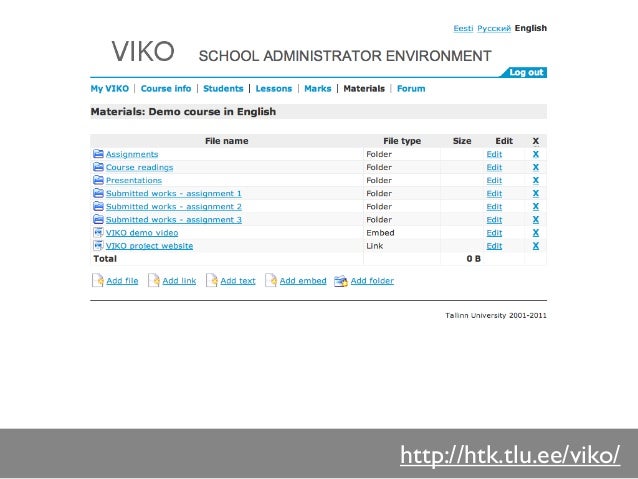Click the Log out button
Viewport: 638px width, 479px height.
click(x=524, y=72)
